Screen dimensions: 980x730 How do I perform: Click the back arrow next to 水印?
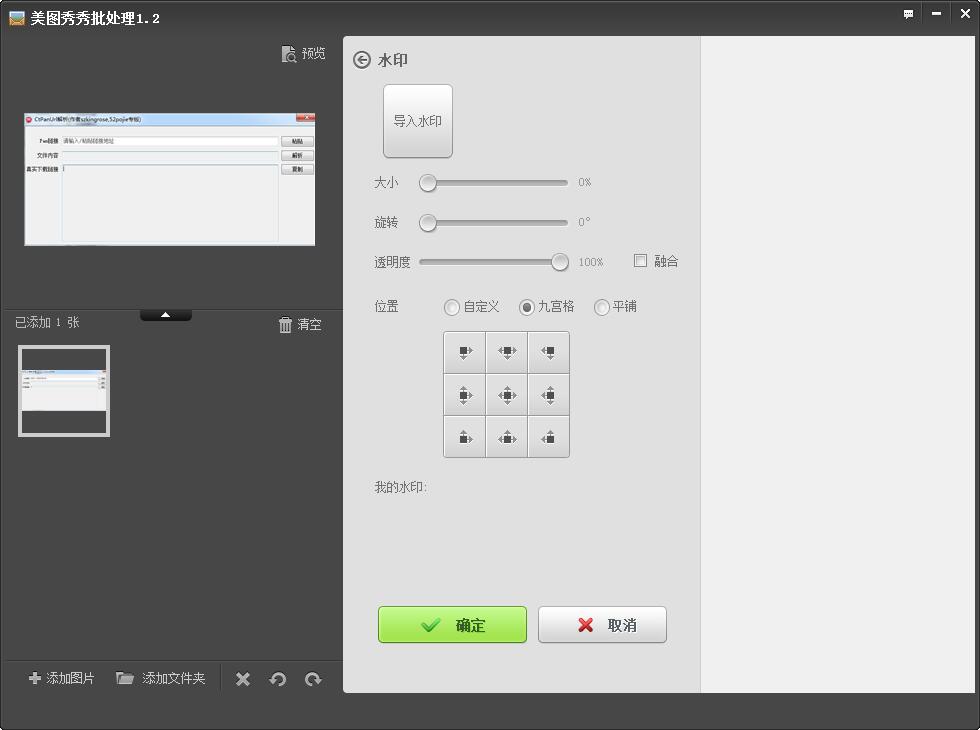(x=361, y=60)
